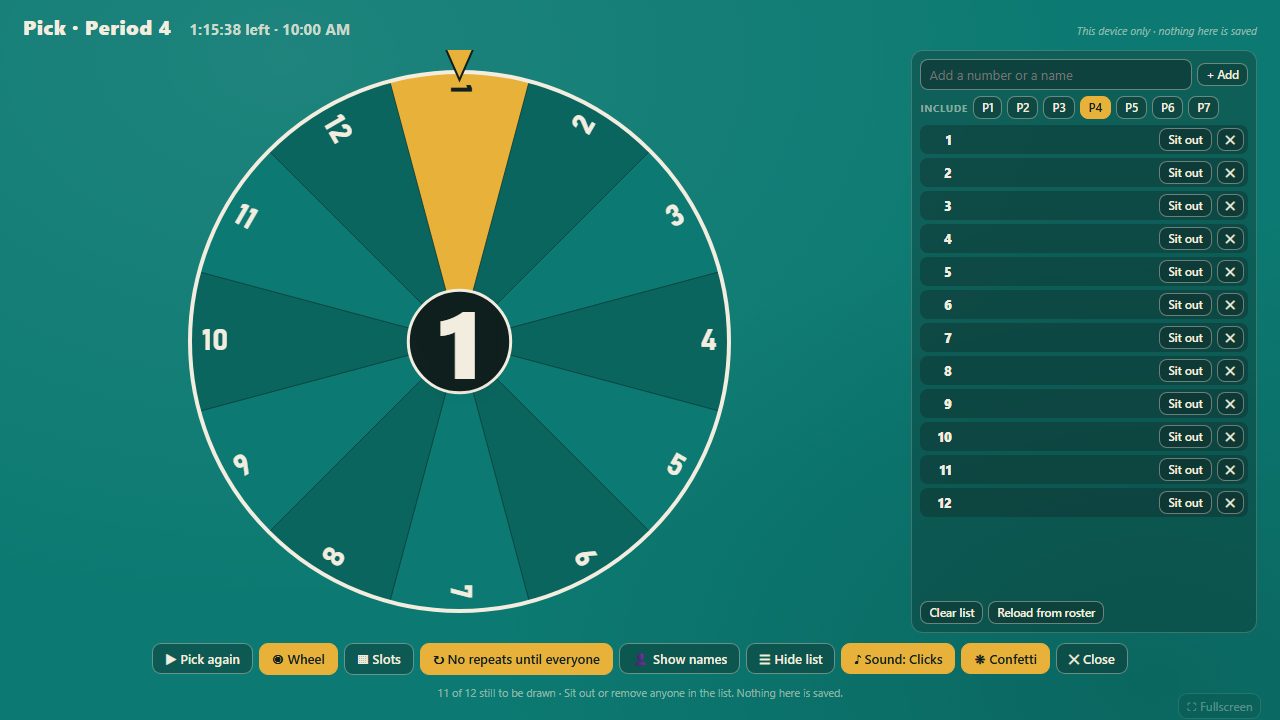1280x720 pixels.
Task: Sit out entry 9
Action: (x=1185, y=404)
